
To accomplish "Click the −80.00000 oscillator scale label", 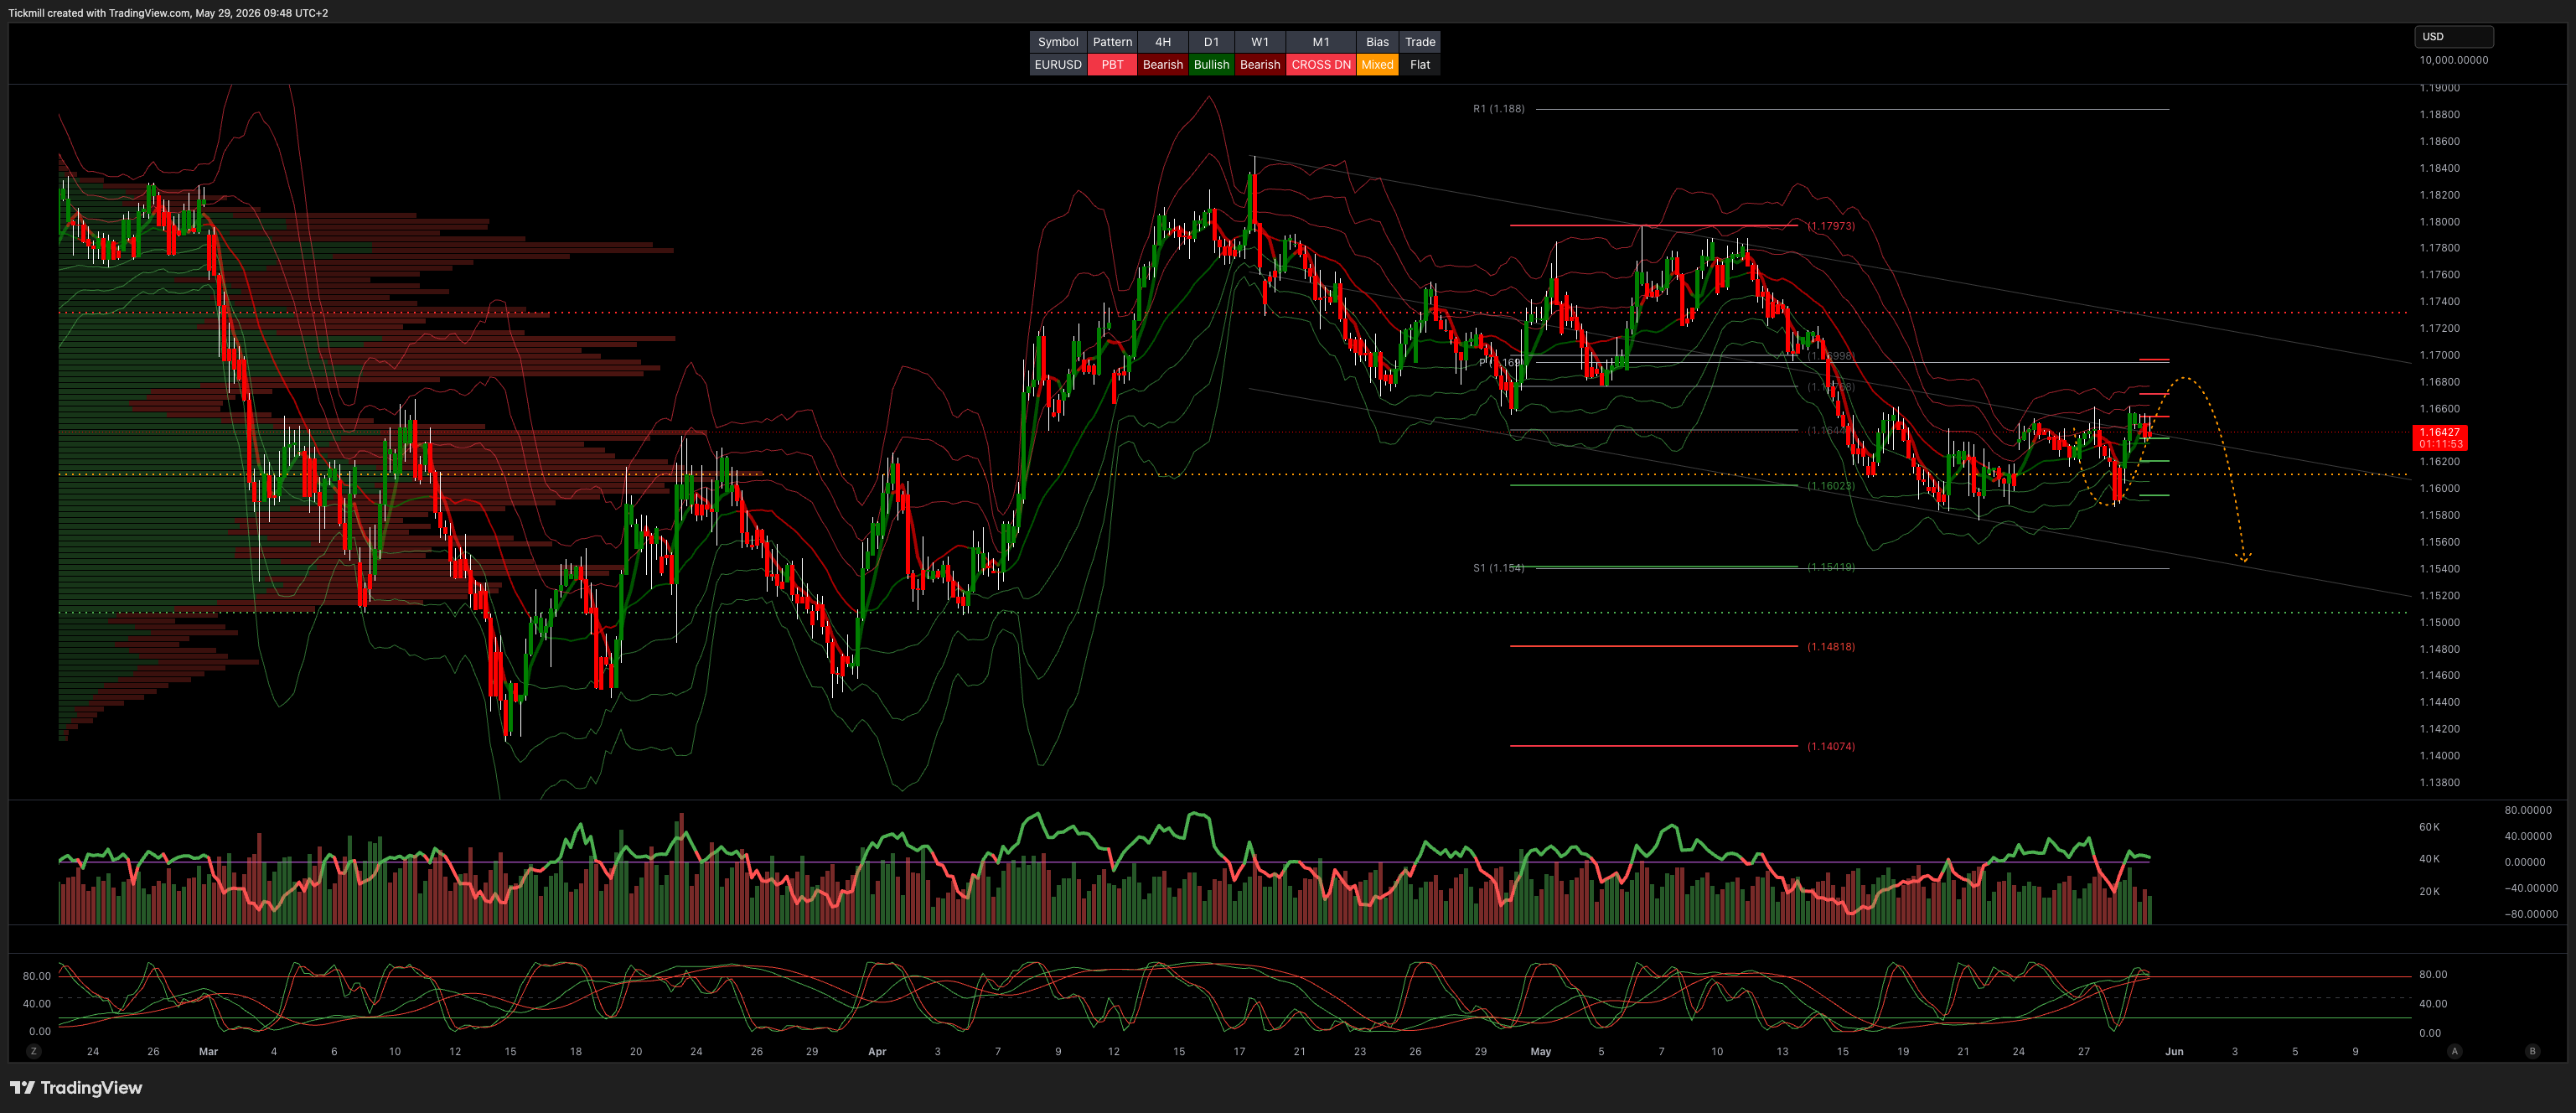I will click(x=2531, y=914).
